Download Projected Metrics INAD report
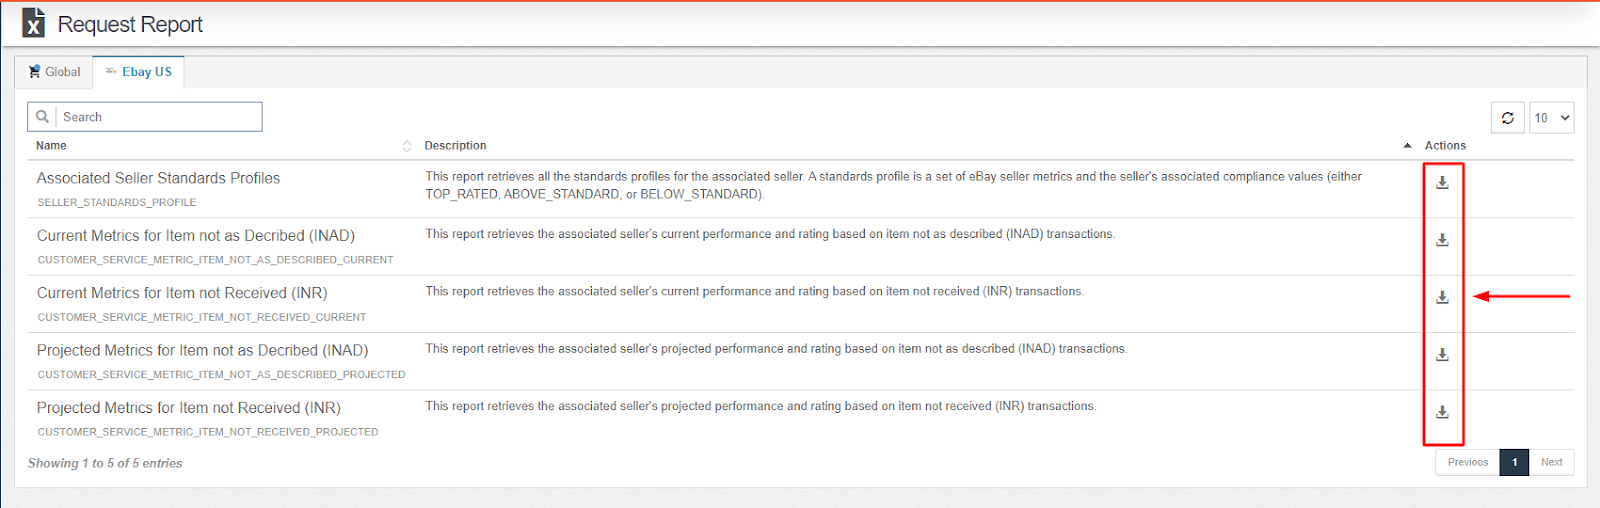Image resolution: width=1600 pixels, height=508 pixels. point(1442,354)
